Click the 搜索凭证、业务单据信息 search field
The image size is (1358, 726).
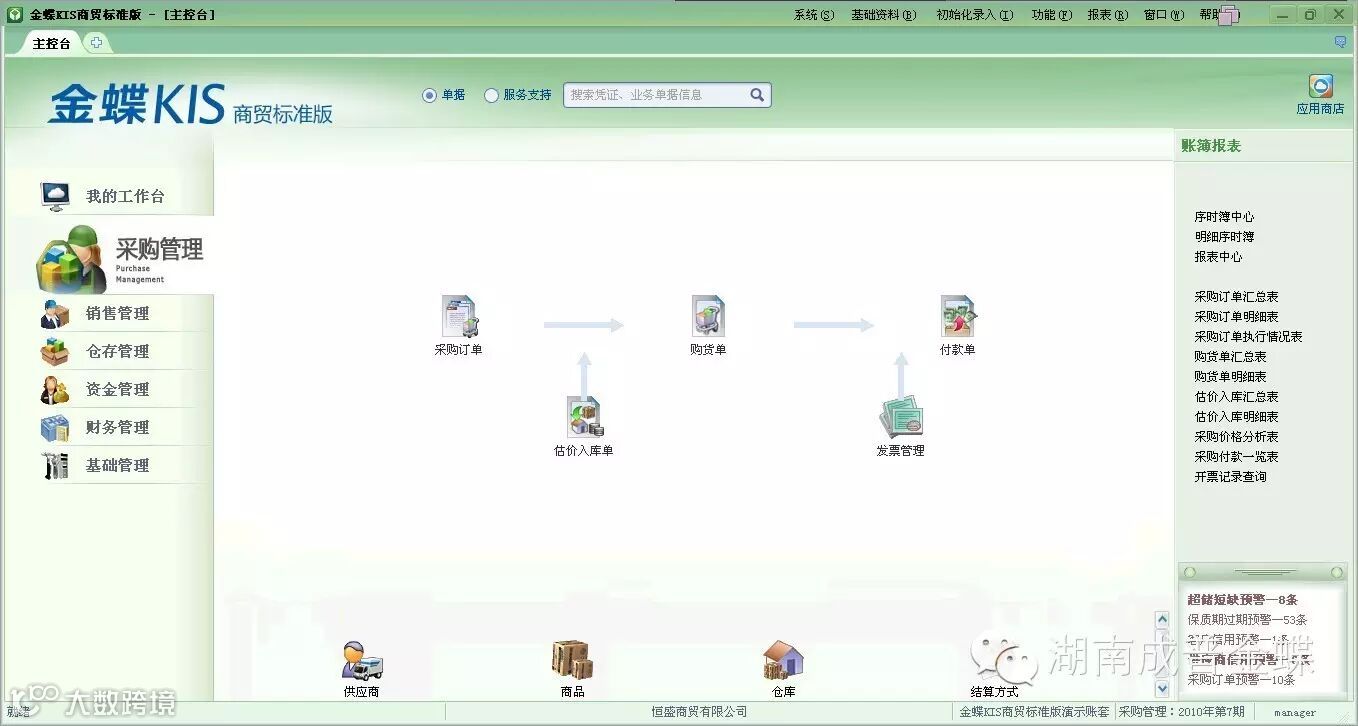(656, 95)
